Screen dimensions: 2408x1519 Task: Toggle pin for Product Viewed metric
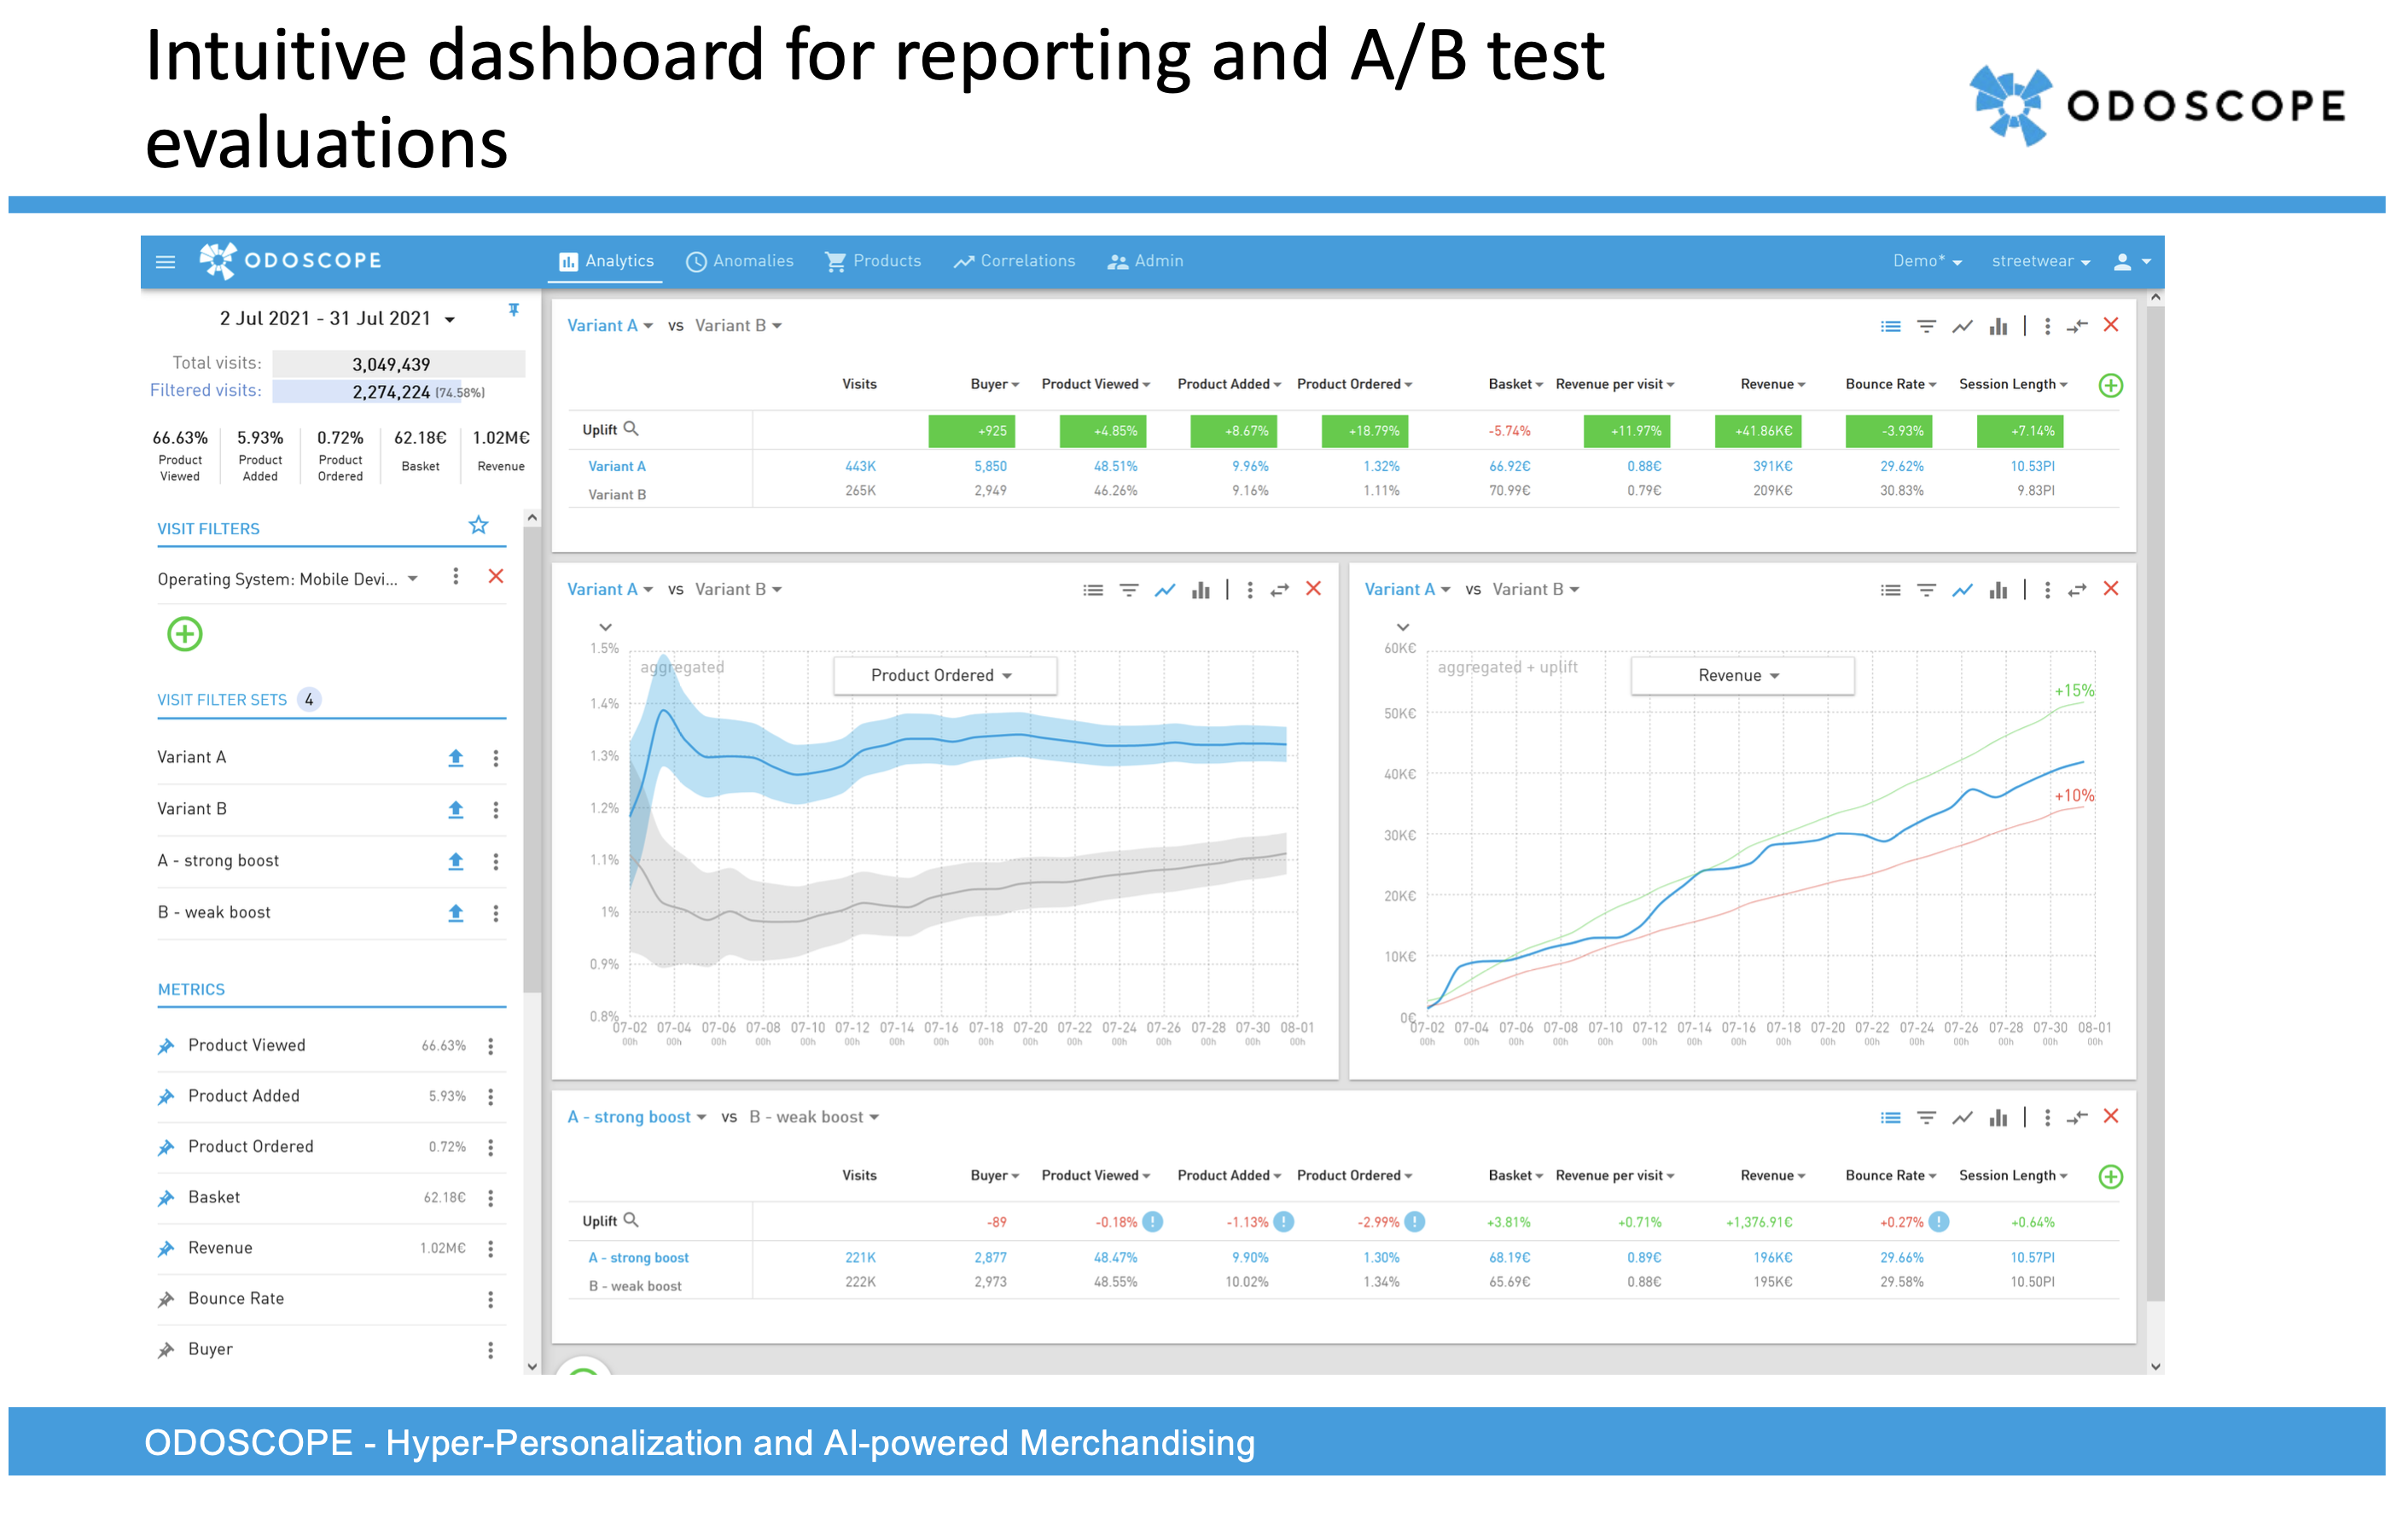click(x=166, y=1046)
